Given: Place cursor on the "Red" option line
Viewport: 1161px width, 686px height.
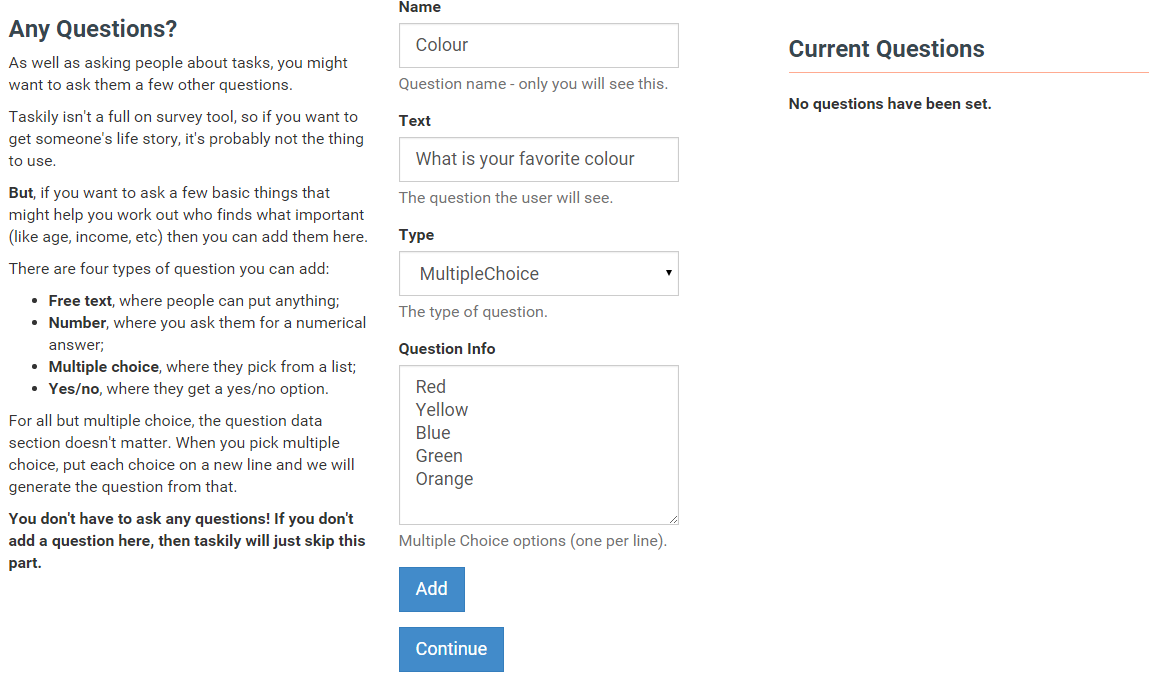Looking at the screenshot, I should click(x=431, y=387).
